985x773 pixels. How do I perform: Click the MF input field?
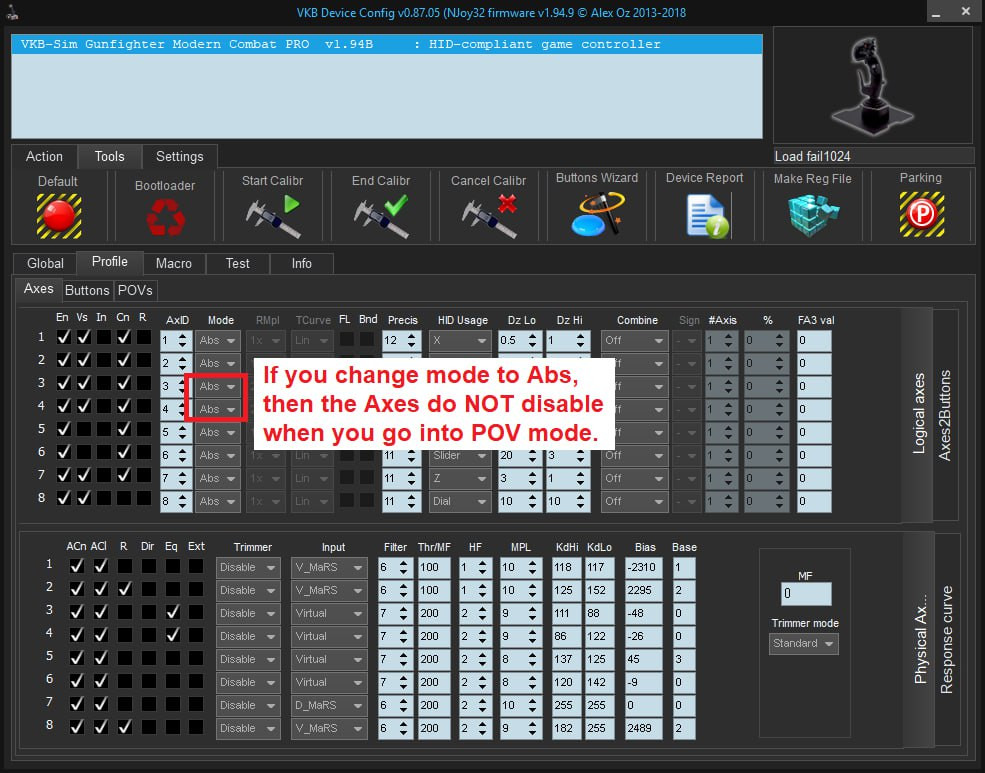coord(807,594)
